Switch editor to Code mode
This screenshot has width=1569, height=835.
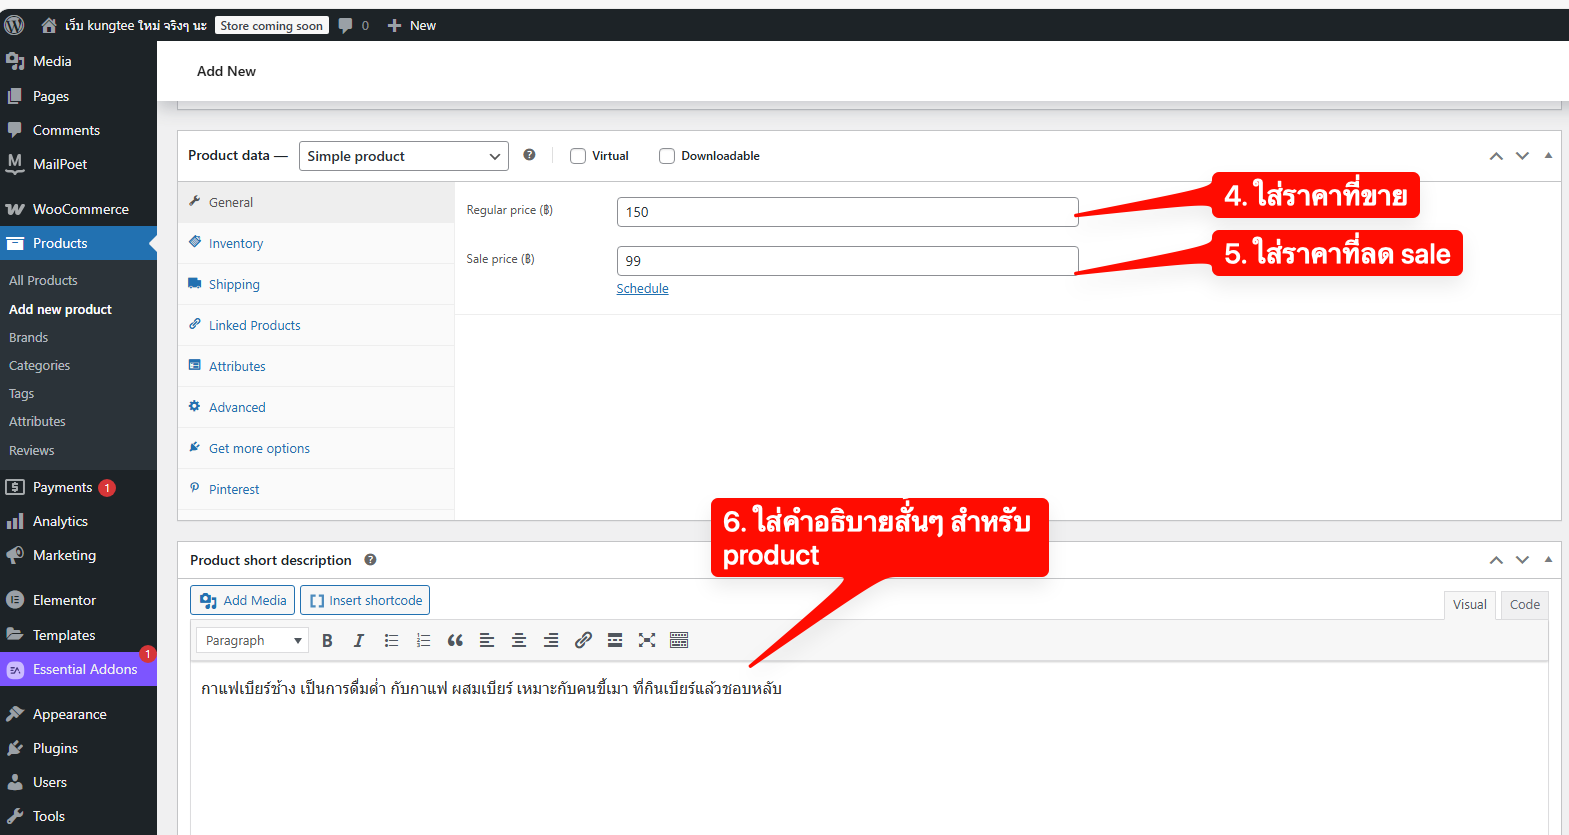click(1524, 605)
